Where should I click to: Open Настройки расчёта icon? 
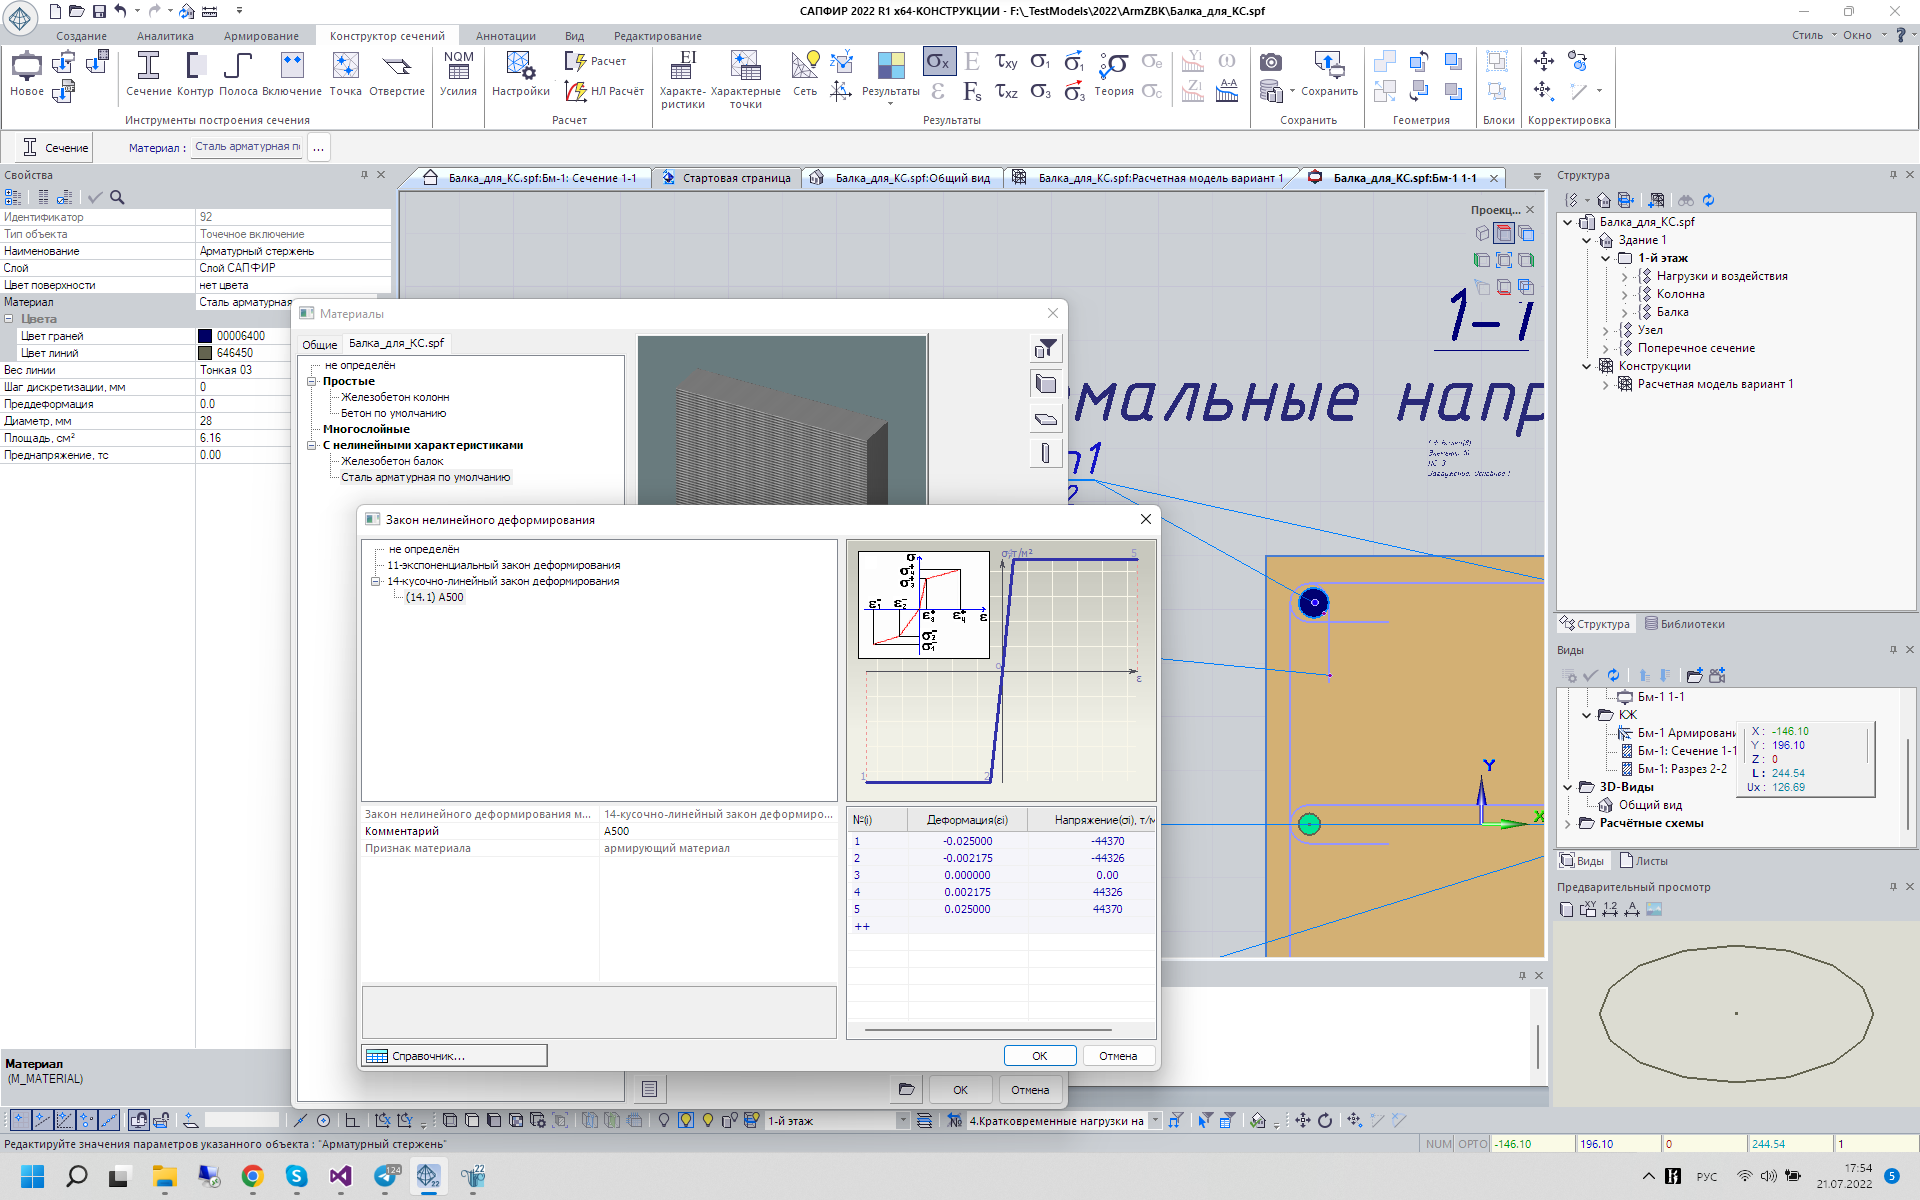click(520, 67)
